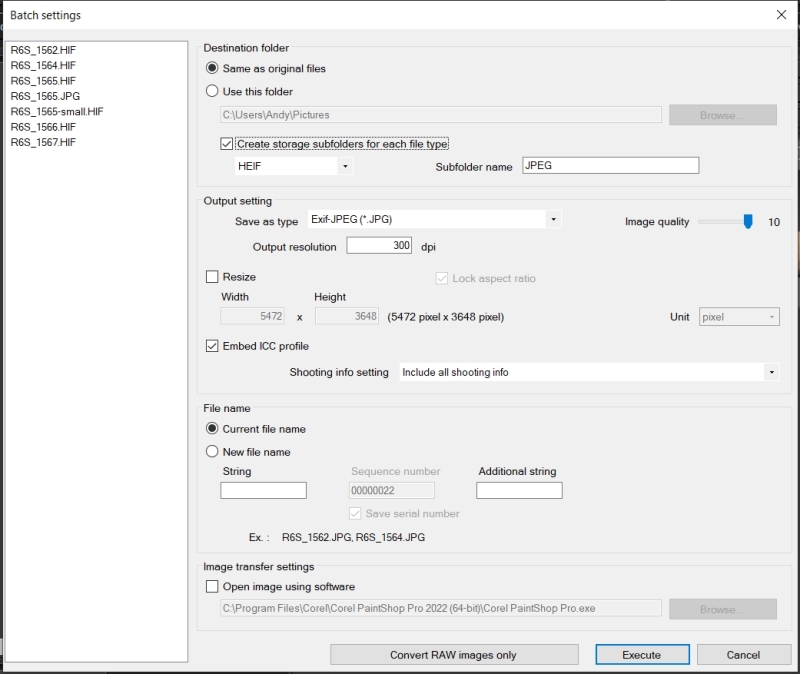Select the "Current file name" option
This screenshot has height=674, width=800.
[x=211, y=427]
